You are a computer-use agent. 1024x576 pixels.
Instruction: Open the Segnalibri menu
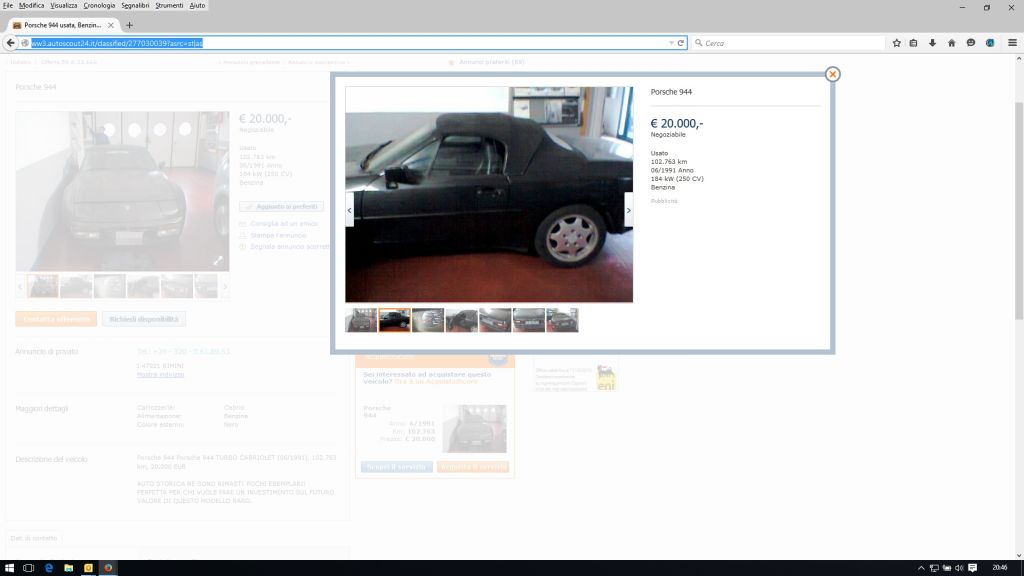[135, 5]
